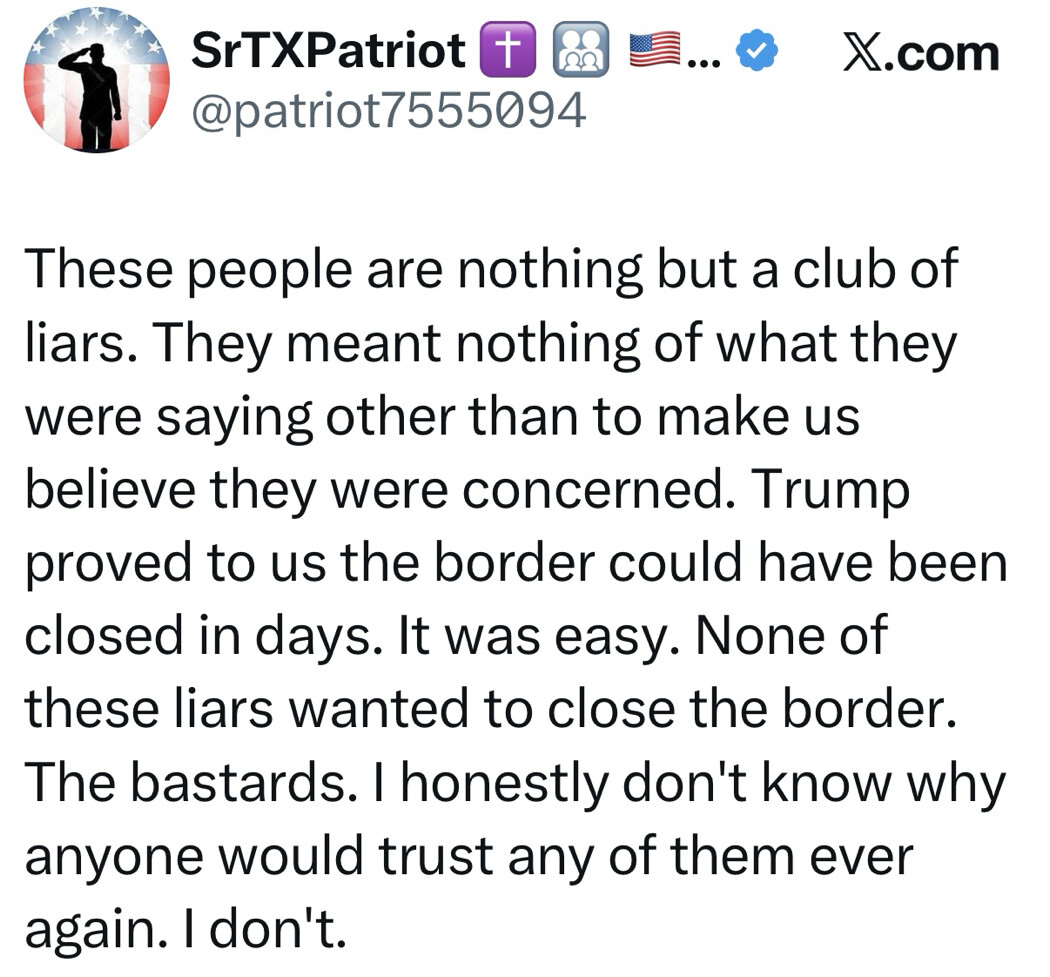Click the family emoji icon
The width and height of the screenshot is (1050, 977).
point(581,51)
